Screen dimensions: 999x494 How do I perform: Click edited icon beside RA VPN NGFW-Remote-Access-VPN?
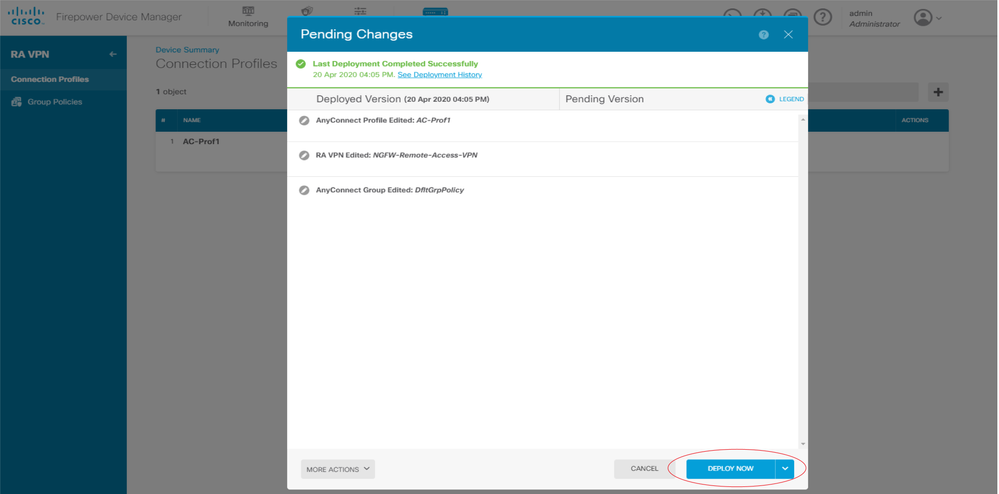pyautogui.click(x=305, y=155)
